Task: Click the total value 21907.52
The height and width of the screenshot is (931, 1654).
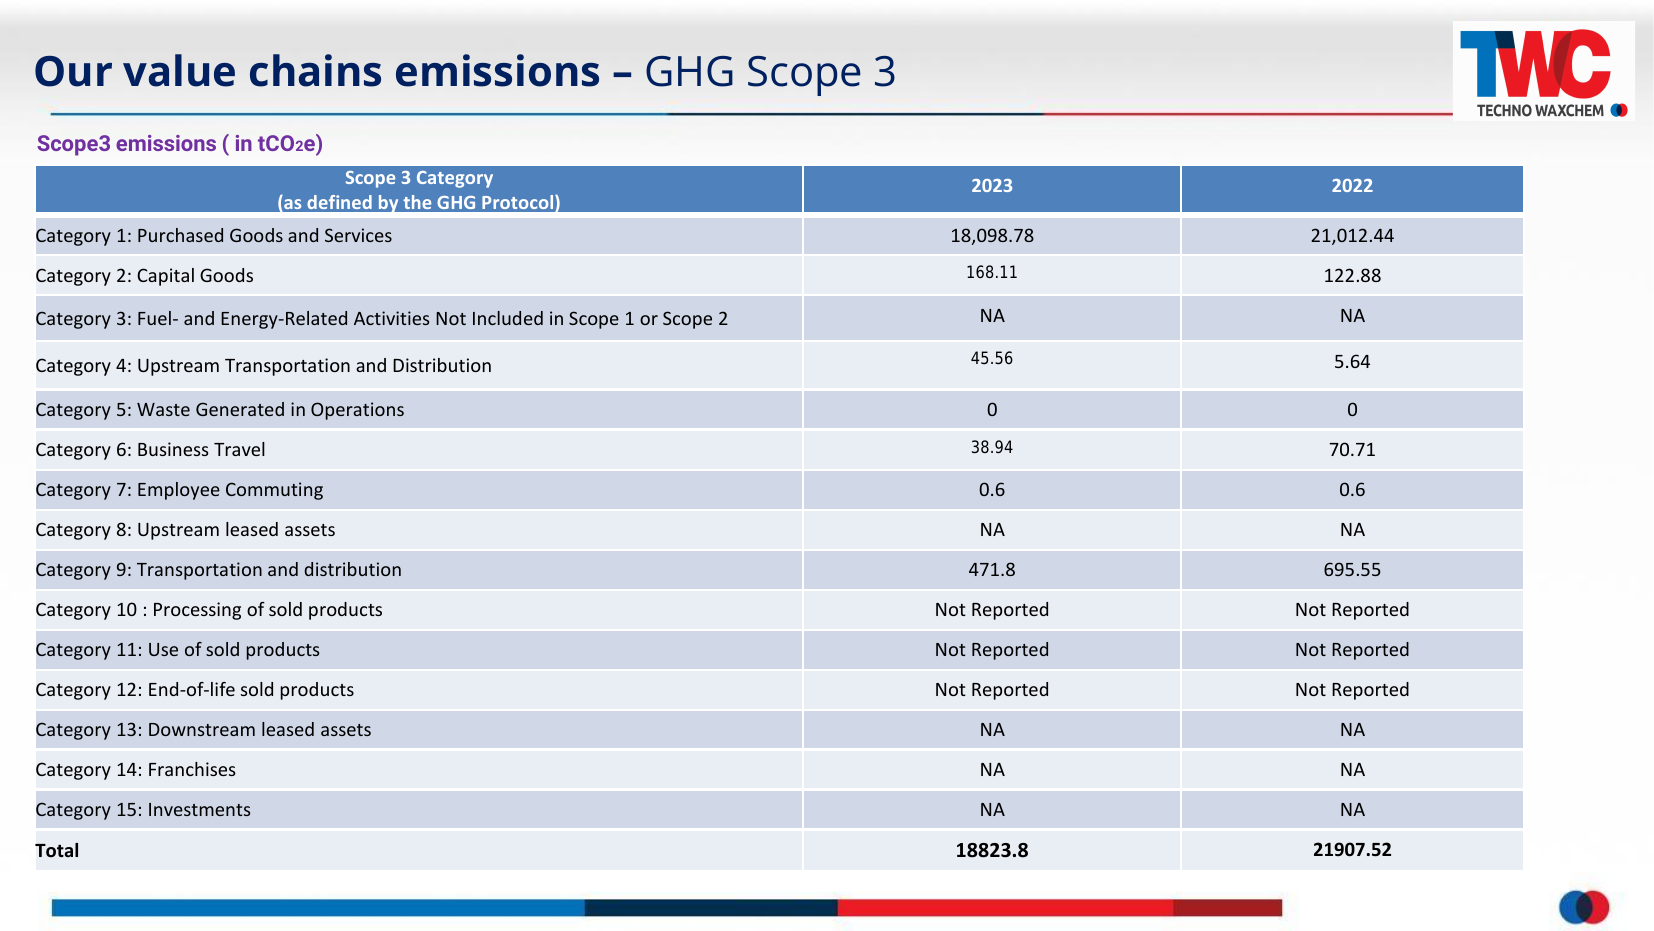Action: [1352, 850]
